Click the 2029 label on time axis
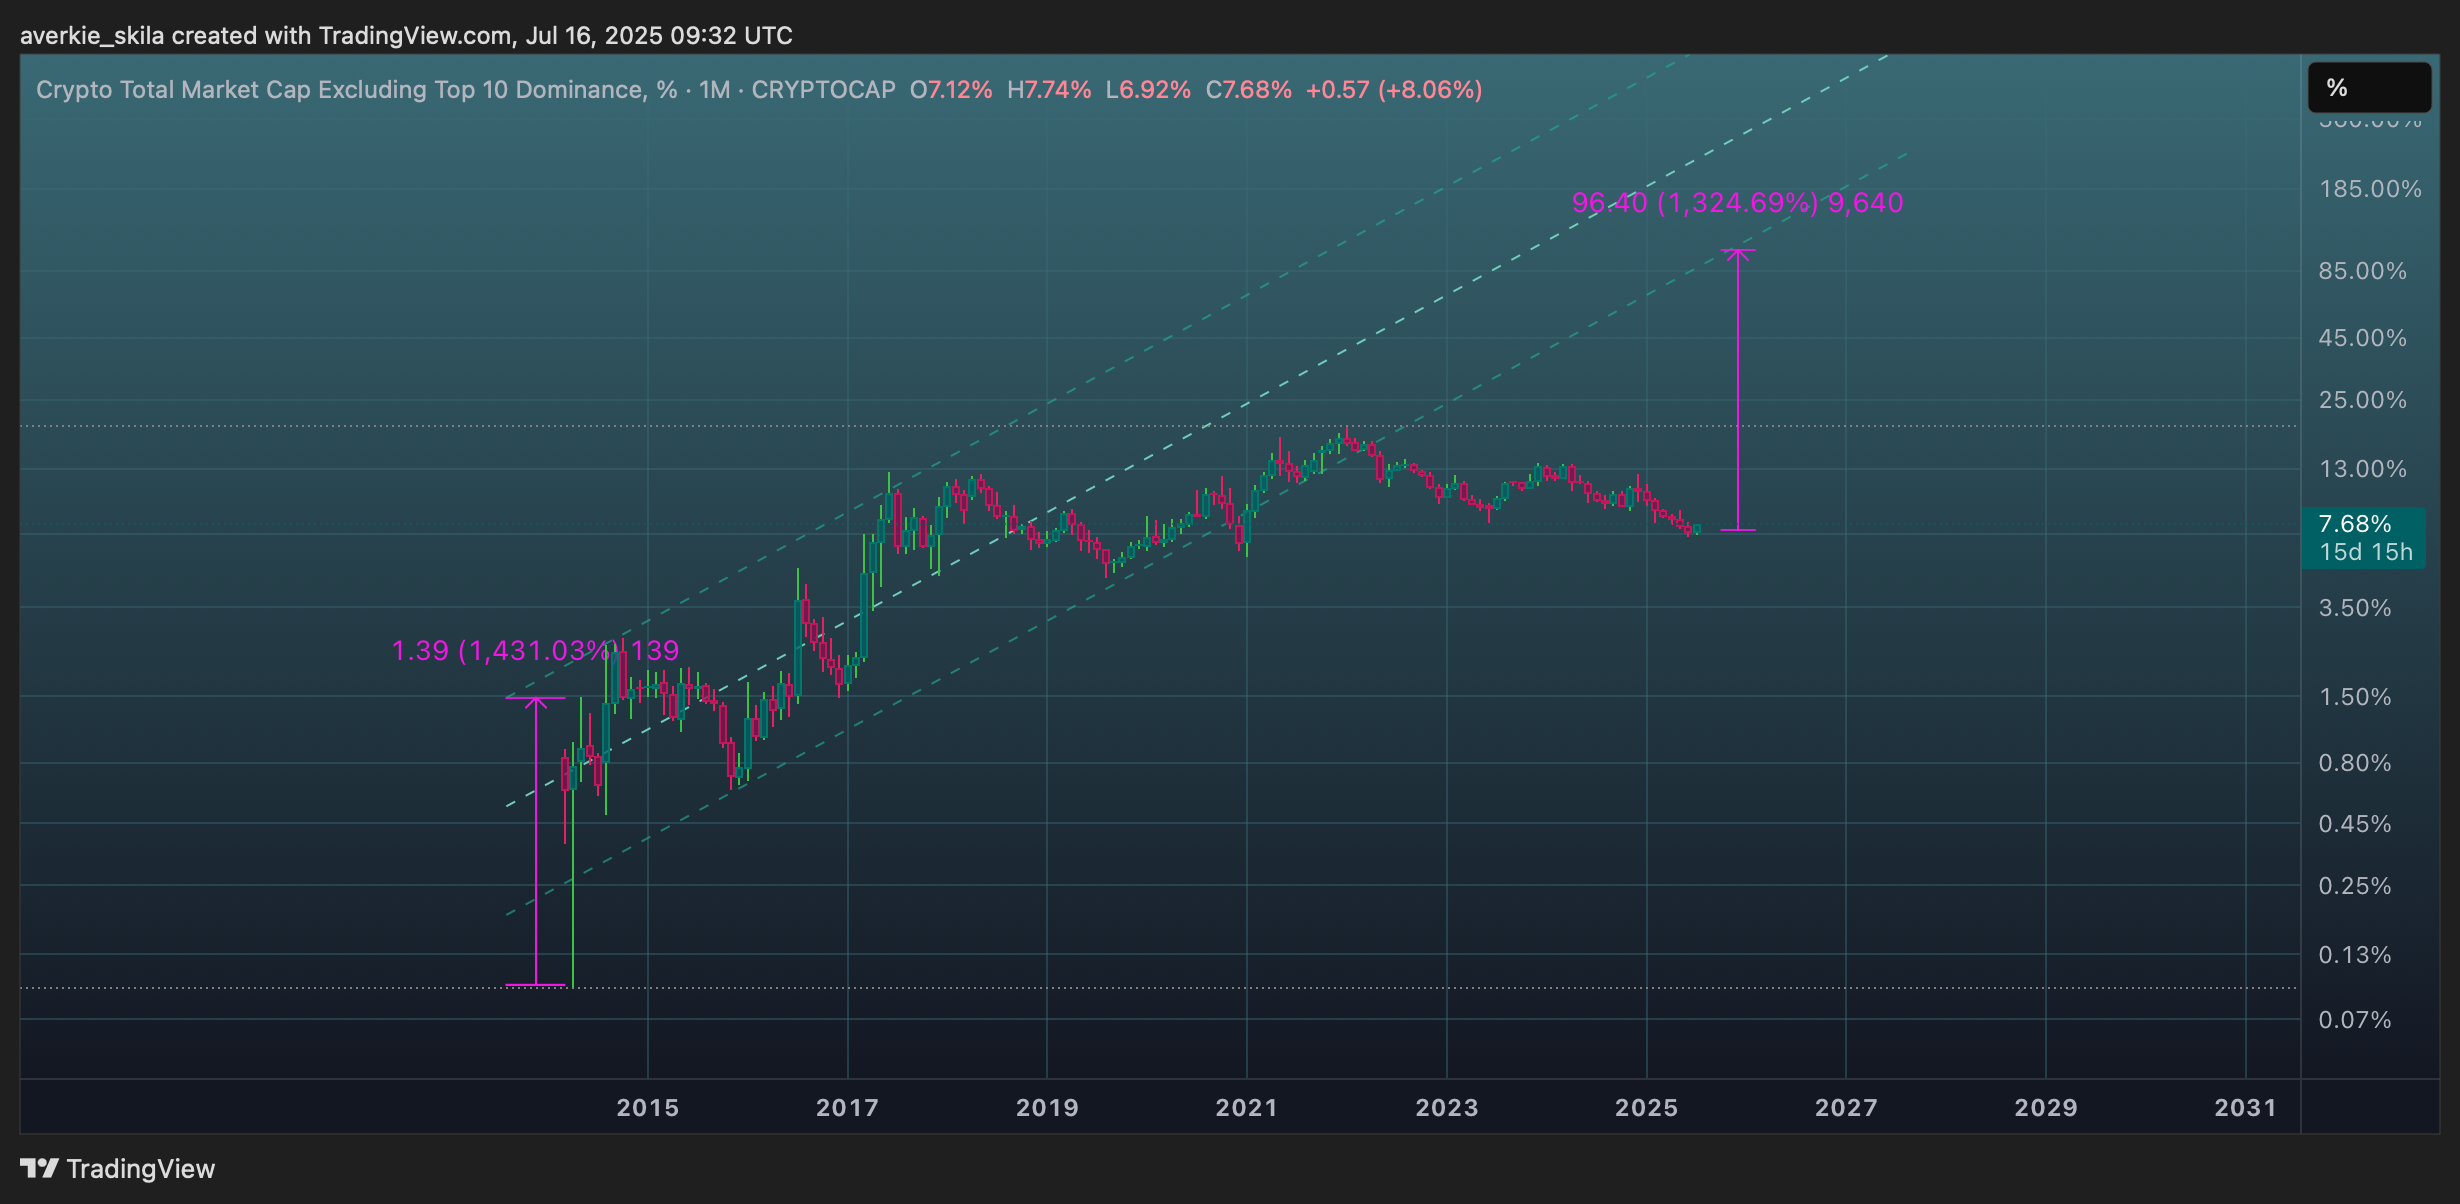Screen dimensions: 2460x1204 click(2045, 1108)
